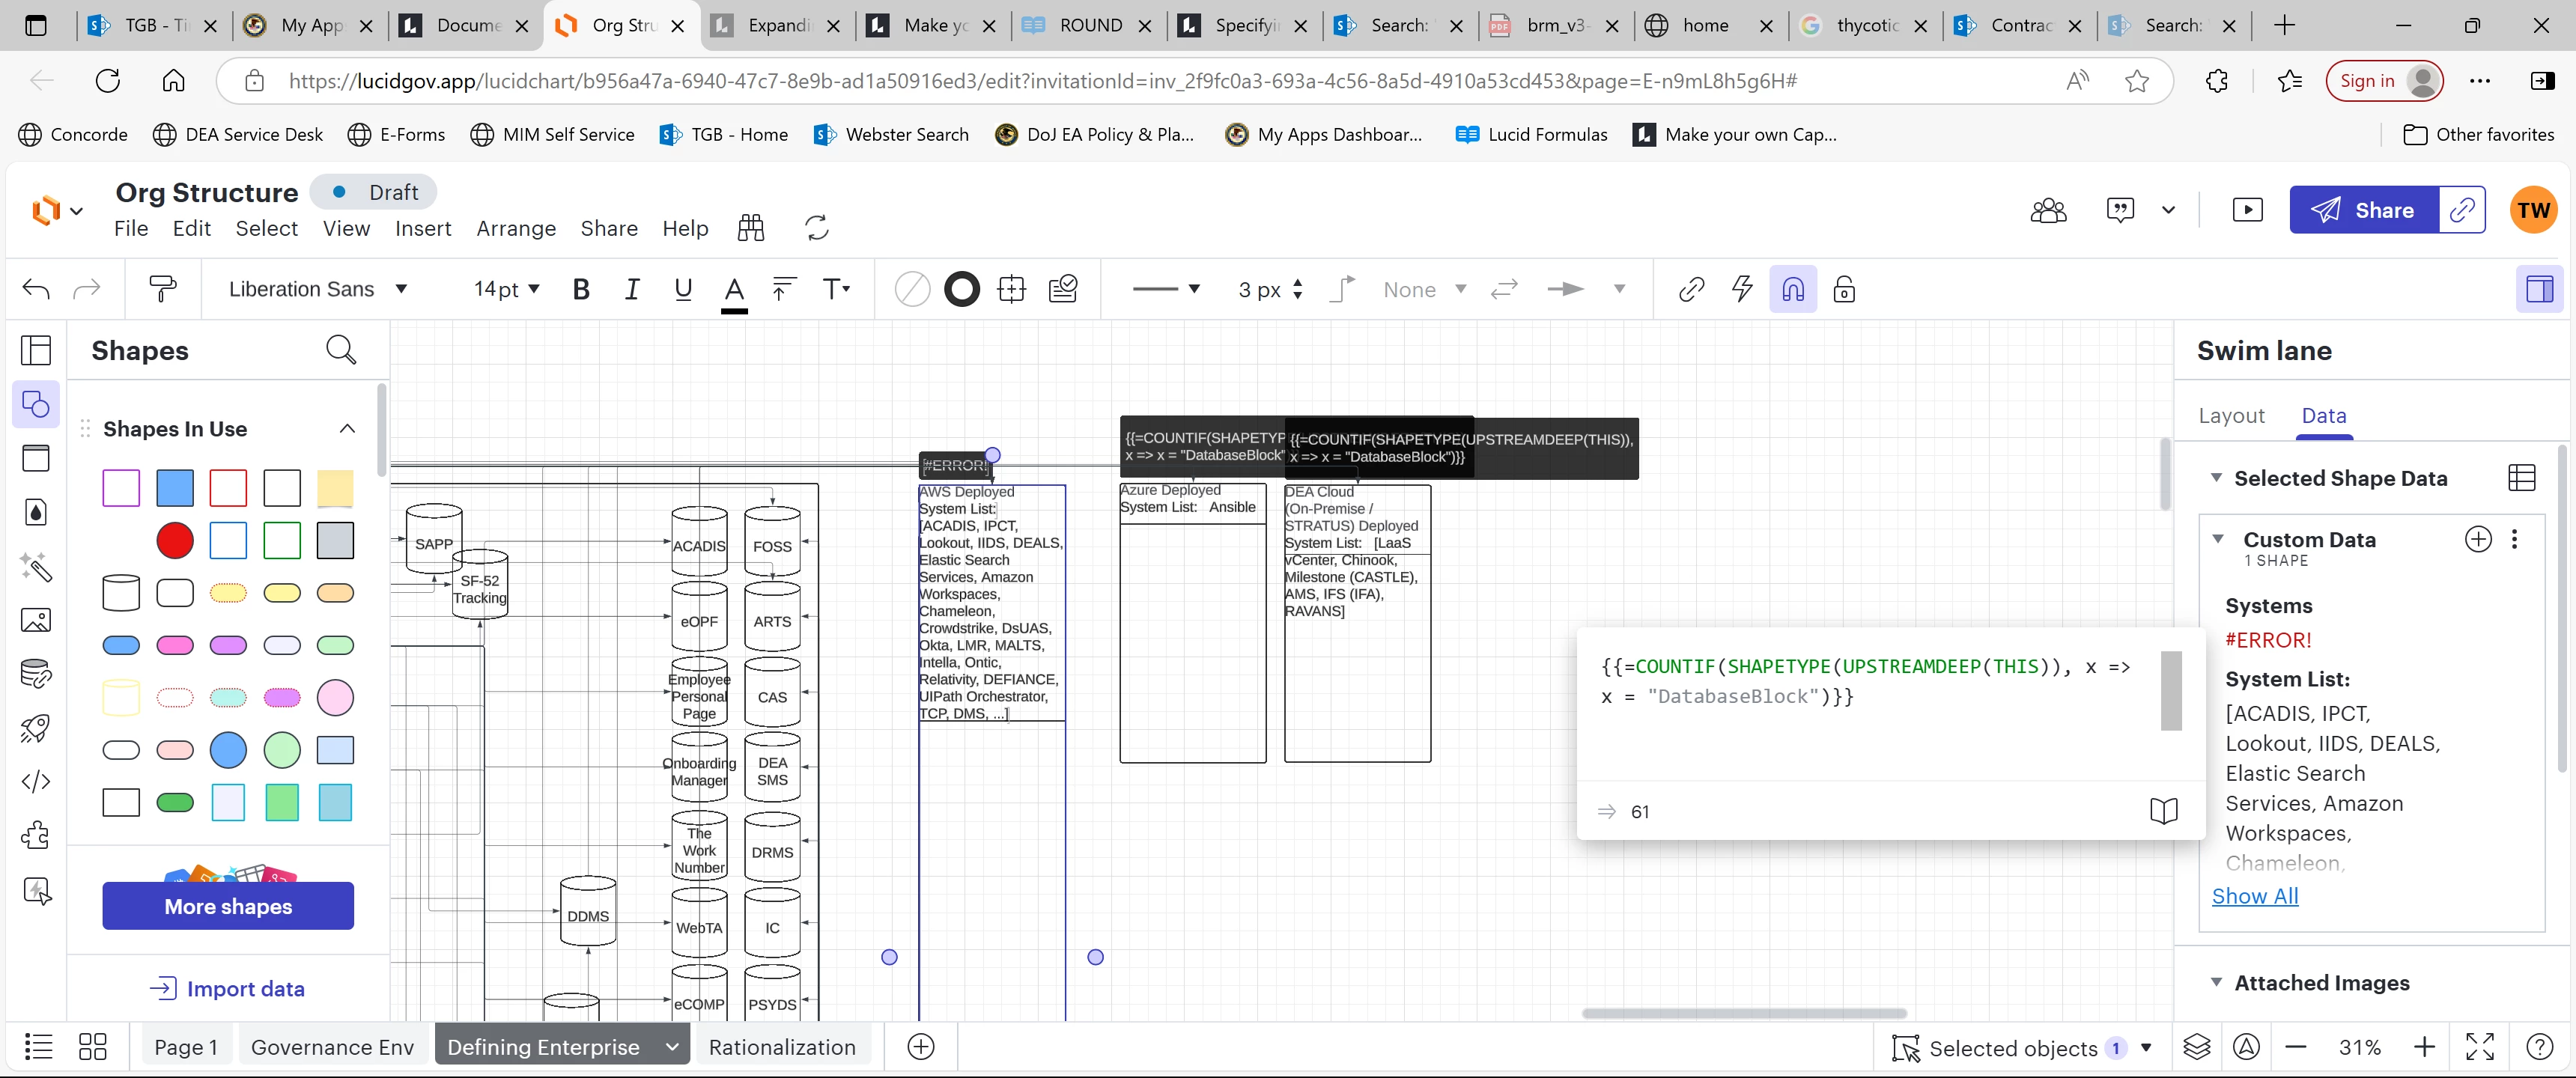Select the red circle shape swatch
Screen dimensions: 2576x1078
coord(175,540)
